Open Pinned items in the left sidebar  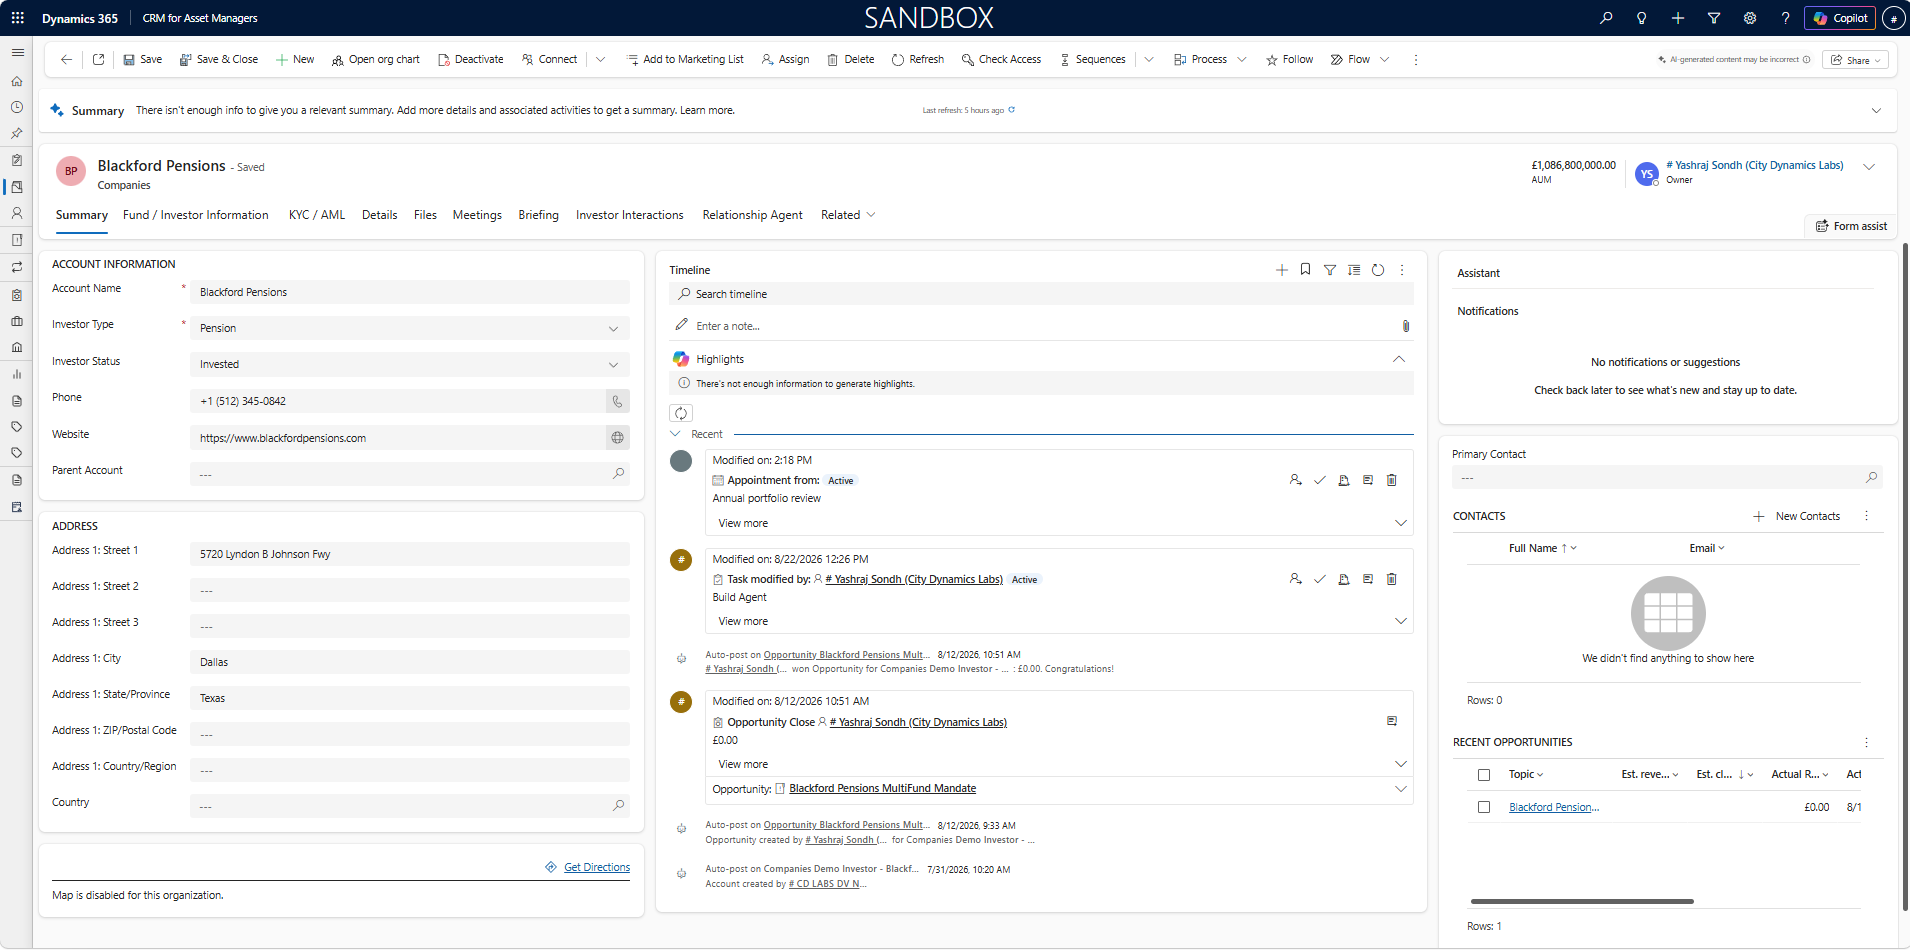pyautogui.click(x=17, y=133)
